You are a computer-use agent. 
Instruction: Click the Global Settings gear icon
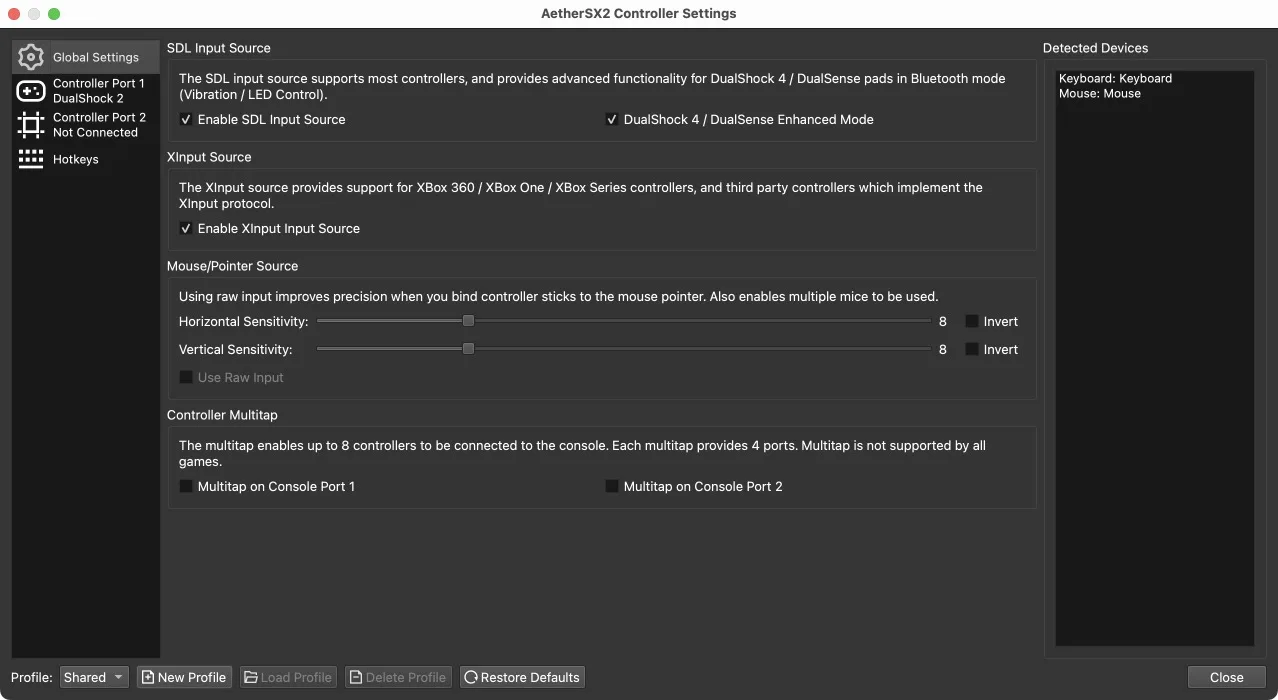31,57
